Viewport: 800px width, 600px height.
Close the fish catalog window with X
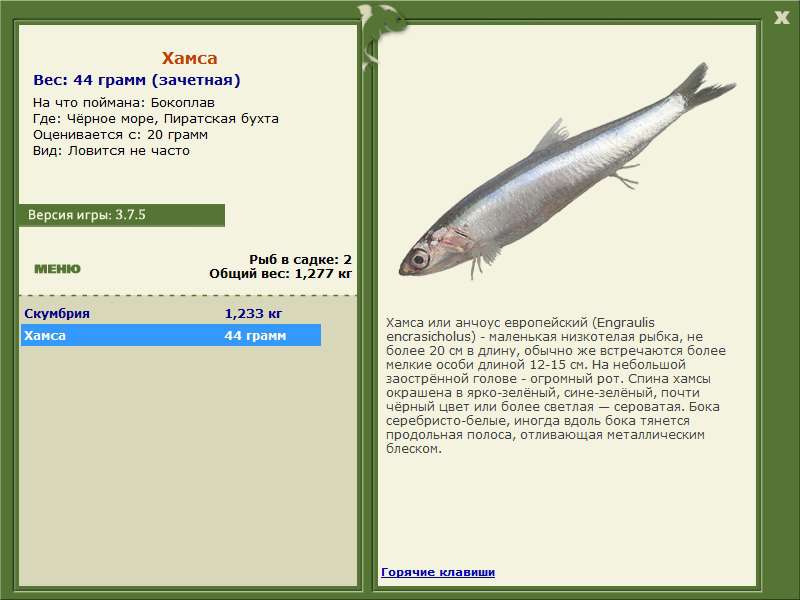[781, 18]
